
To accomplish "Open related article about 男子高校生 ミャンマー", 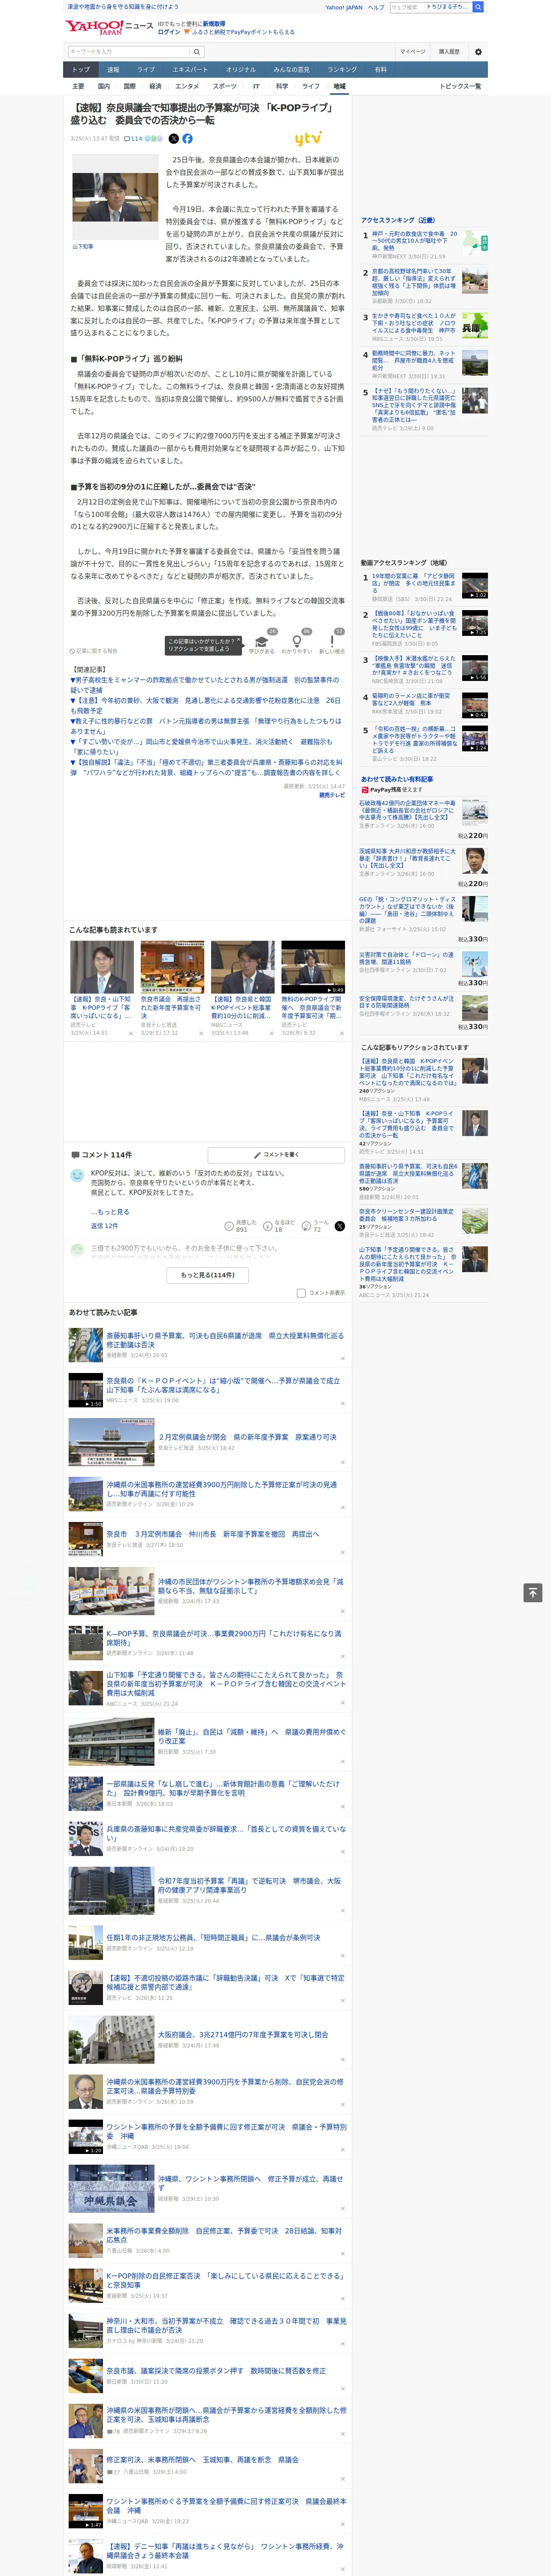I will pyautogui.click(x=205, y=685).
